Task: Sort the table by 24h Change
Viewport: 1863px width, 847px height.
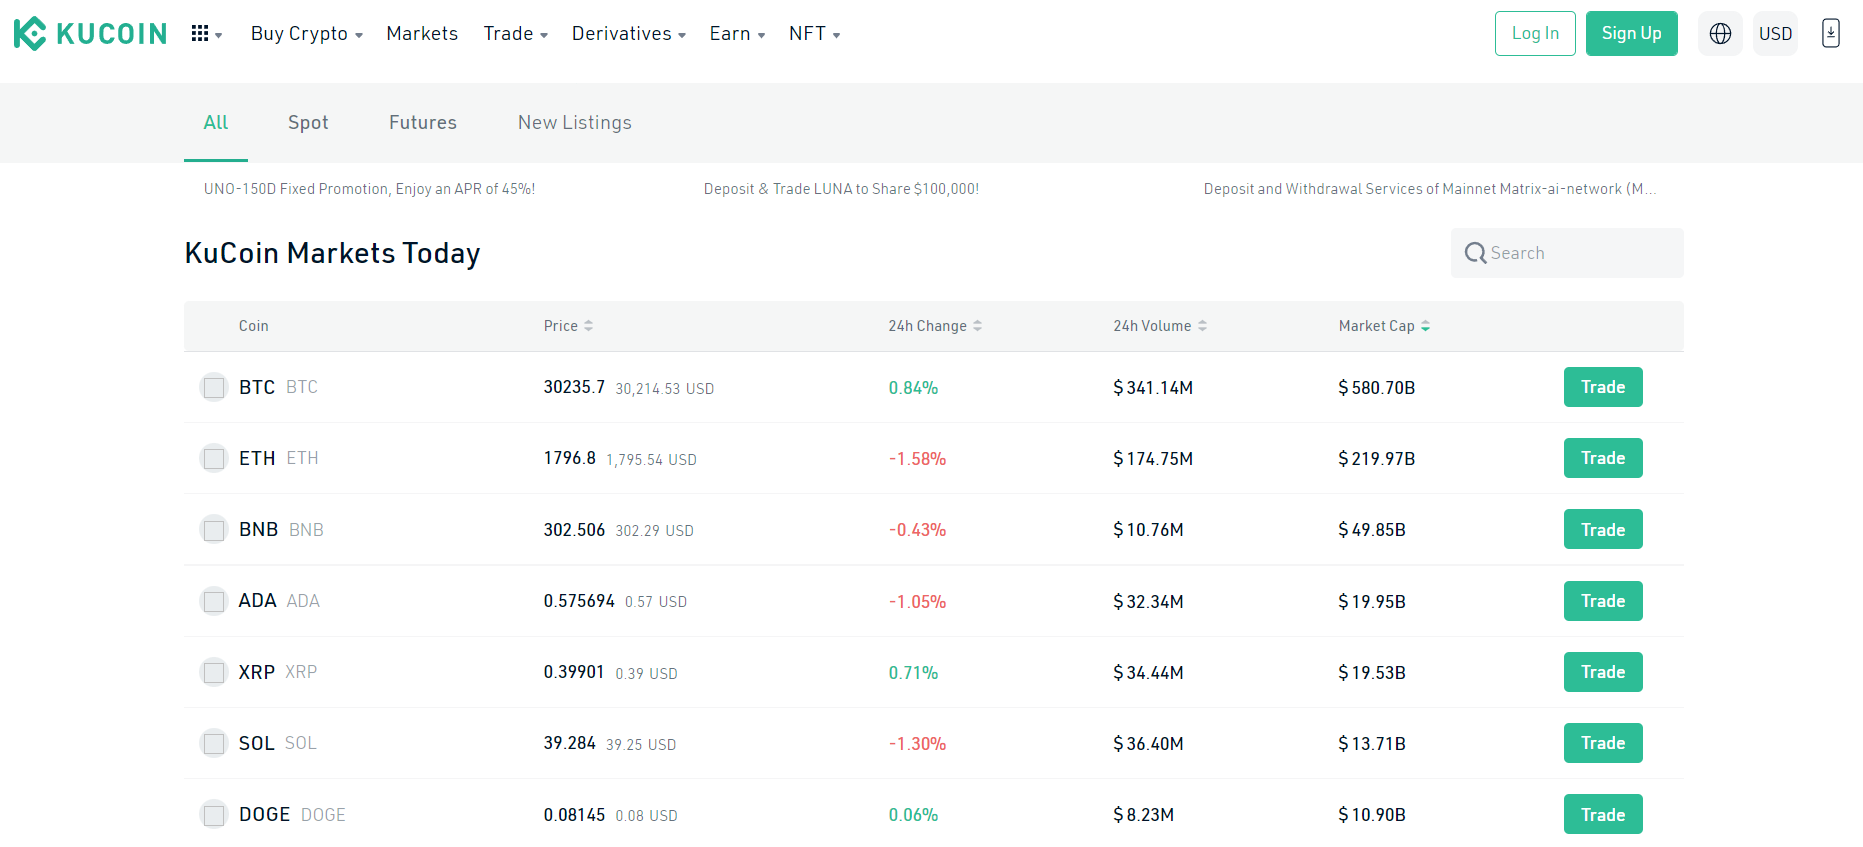Action: (x=935, y=326)
